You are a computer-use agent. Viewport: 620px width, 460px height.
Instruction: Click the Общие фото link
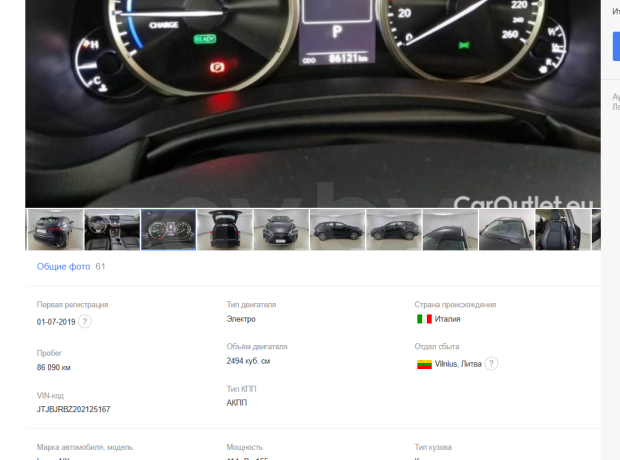point(63,267)
